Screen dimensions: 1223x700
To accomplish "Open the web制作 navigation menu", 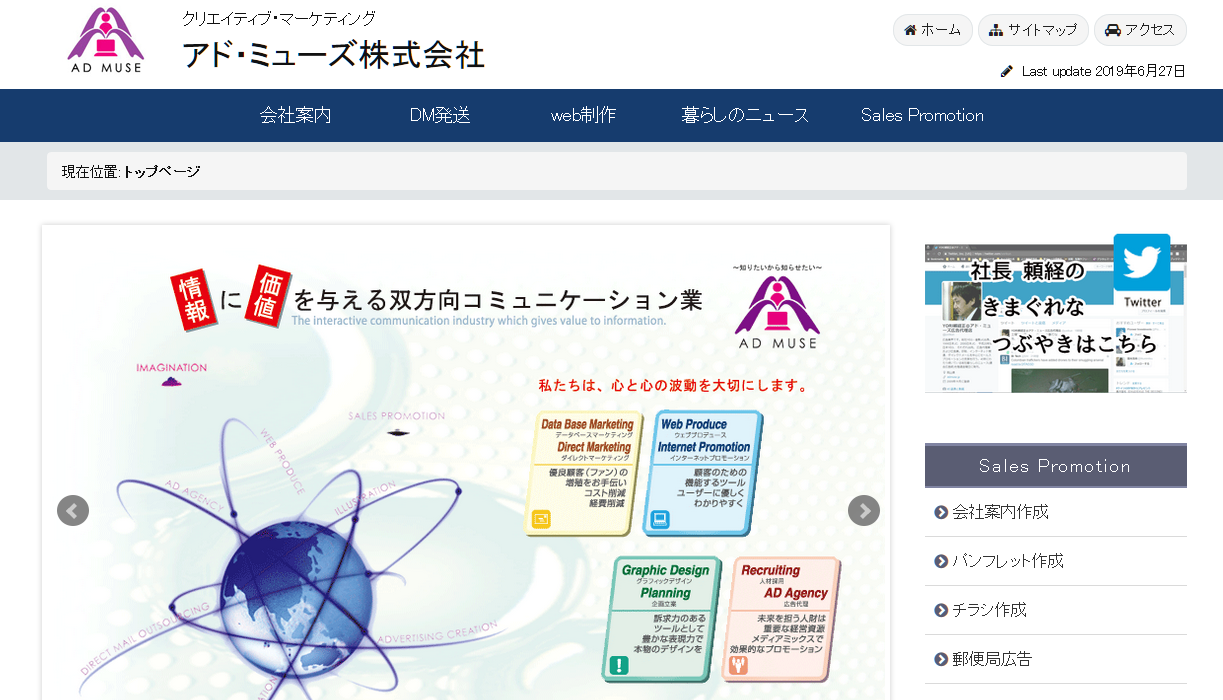I will (x=583, y=115).
